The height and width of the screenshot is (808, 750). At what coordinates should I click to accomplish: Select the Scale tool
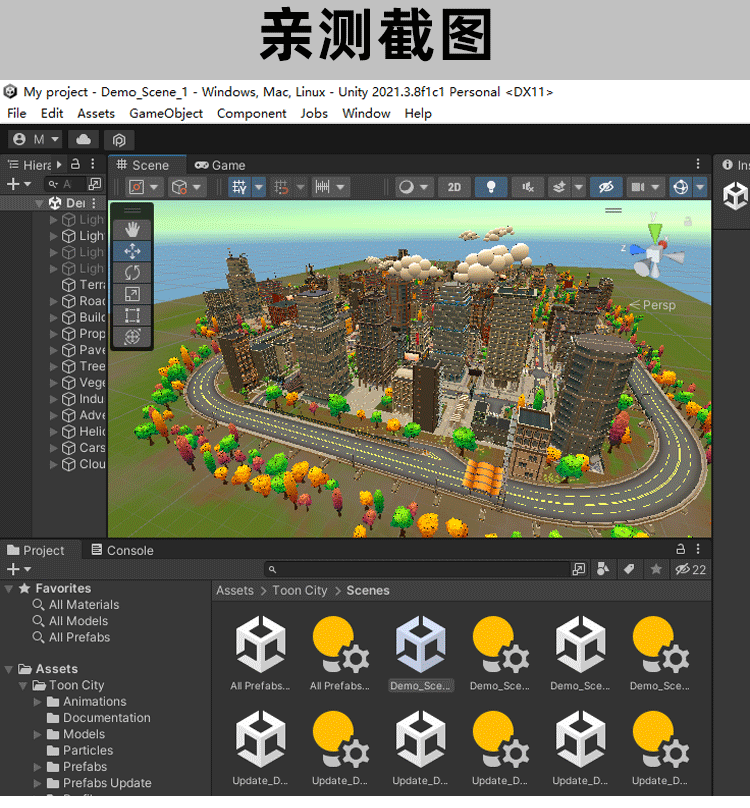(x=132, y=294)
